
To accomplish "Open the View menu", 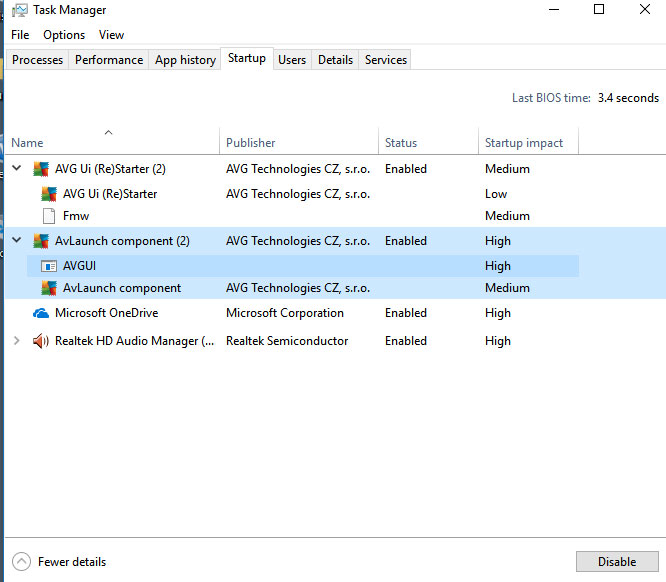I will tap(111, 35).
